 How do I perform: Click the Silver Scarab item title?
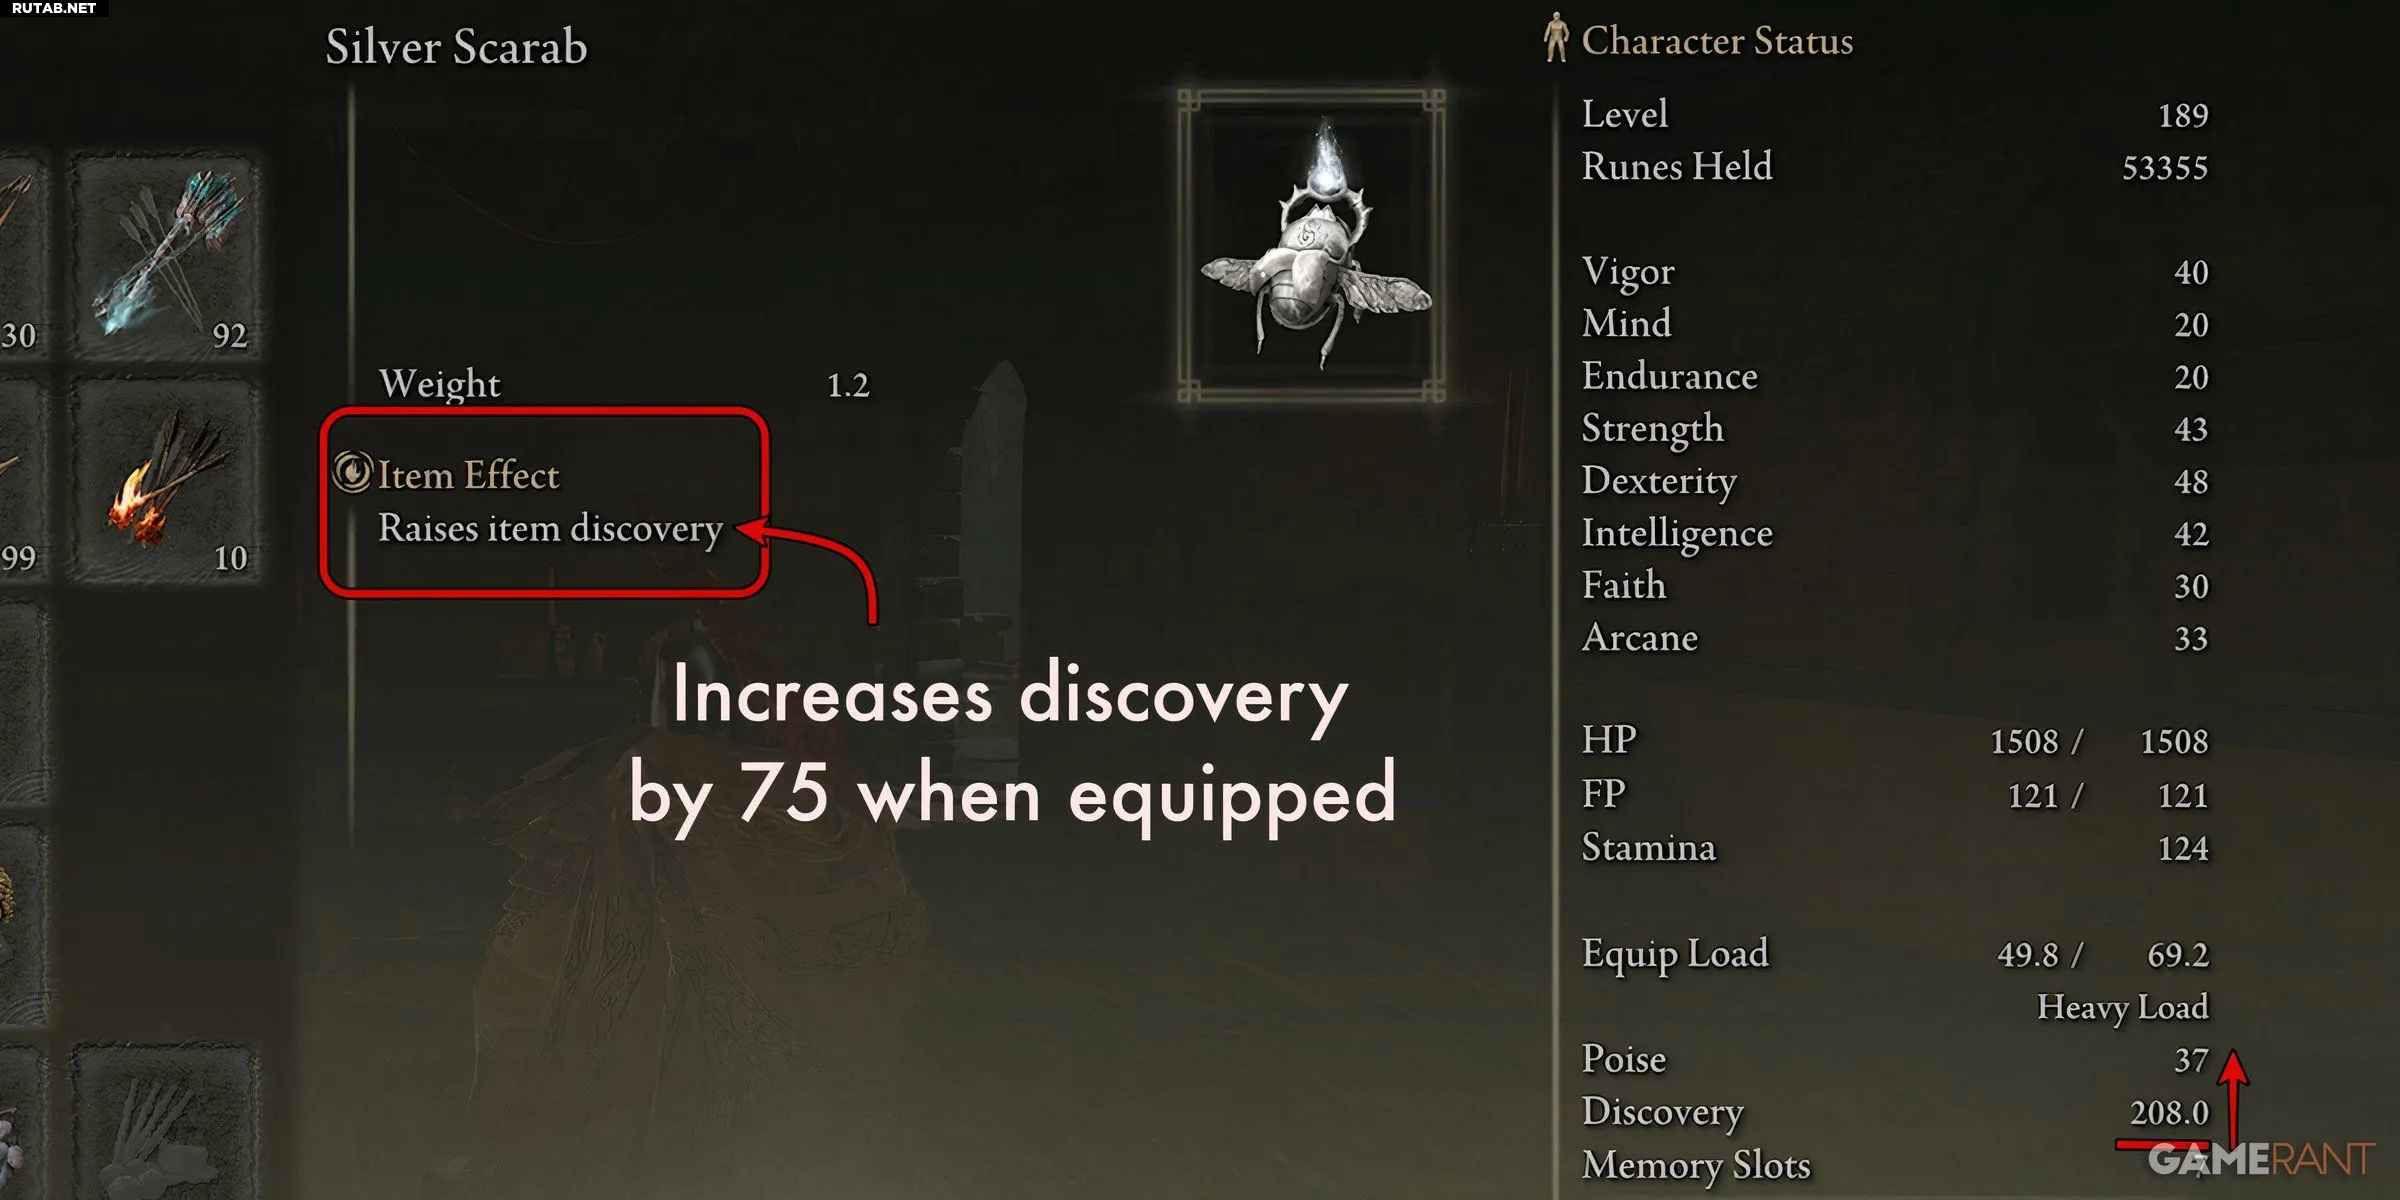456,47
